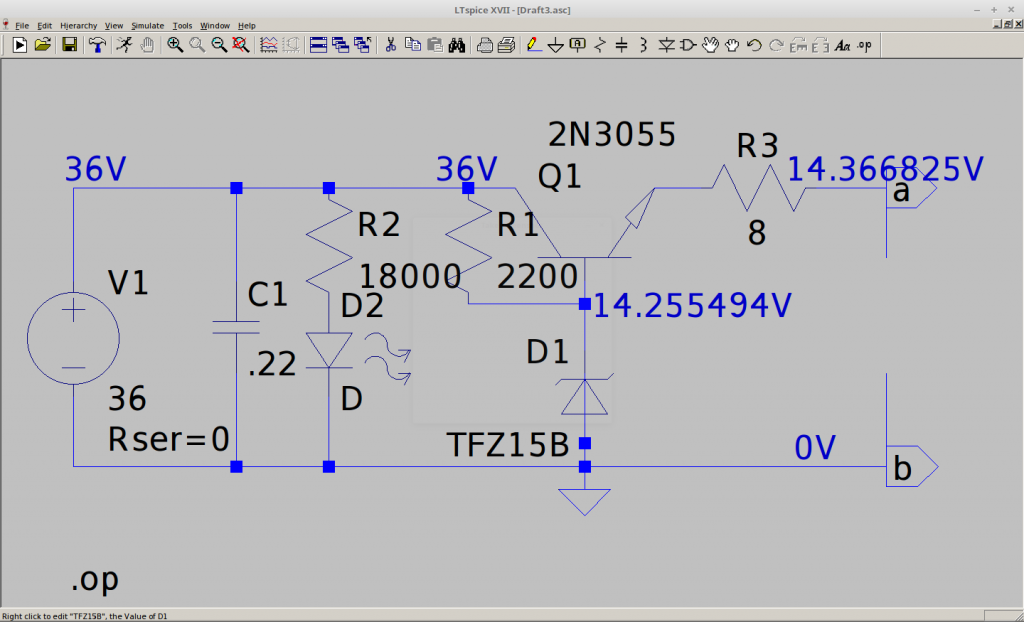Pick the Resistor tool in the toolbar
This screenshot has width=1024, height=622.
coord(600,45)
